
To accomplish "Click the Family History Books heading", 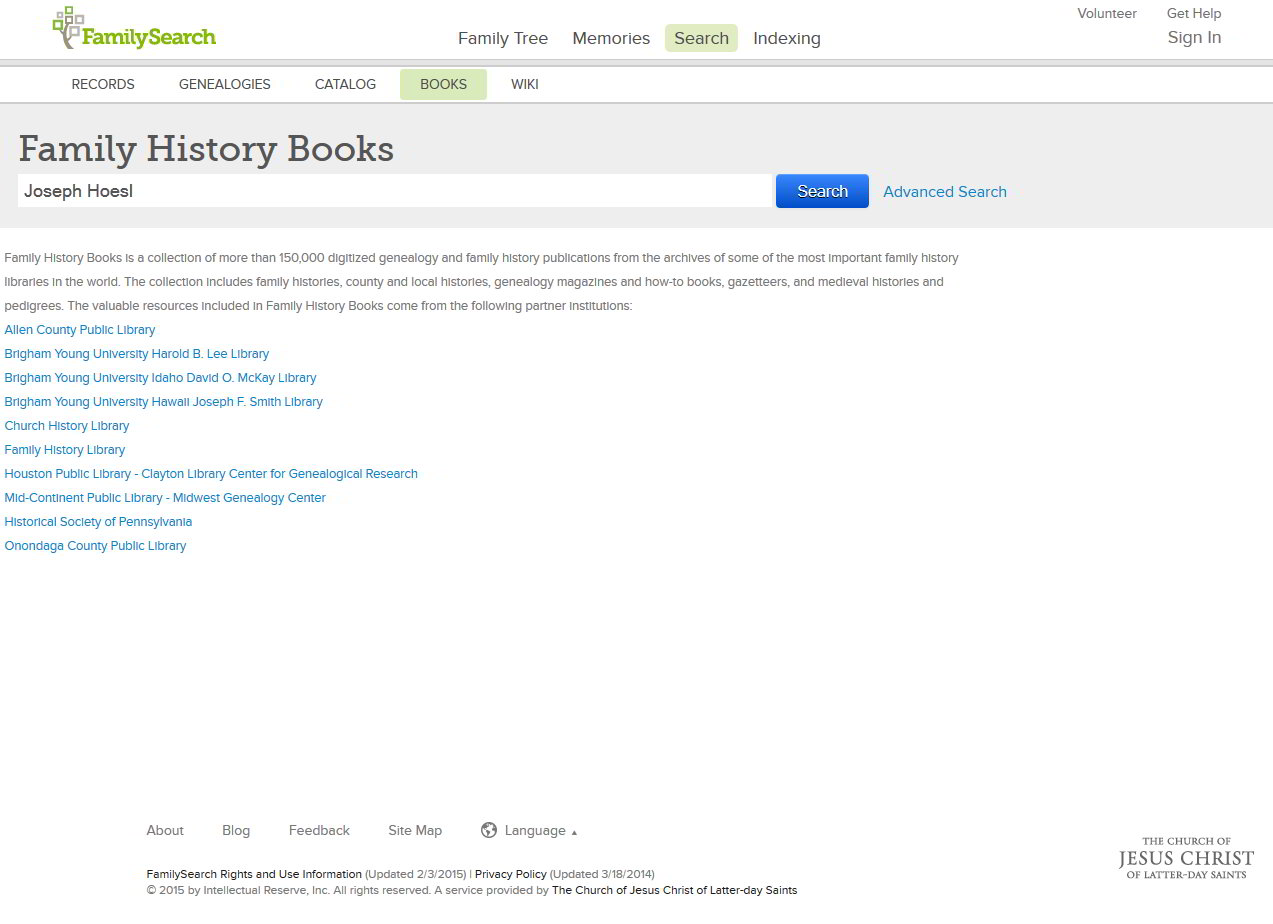I will click(206, 149).
